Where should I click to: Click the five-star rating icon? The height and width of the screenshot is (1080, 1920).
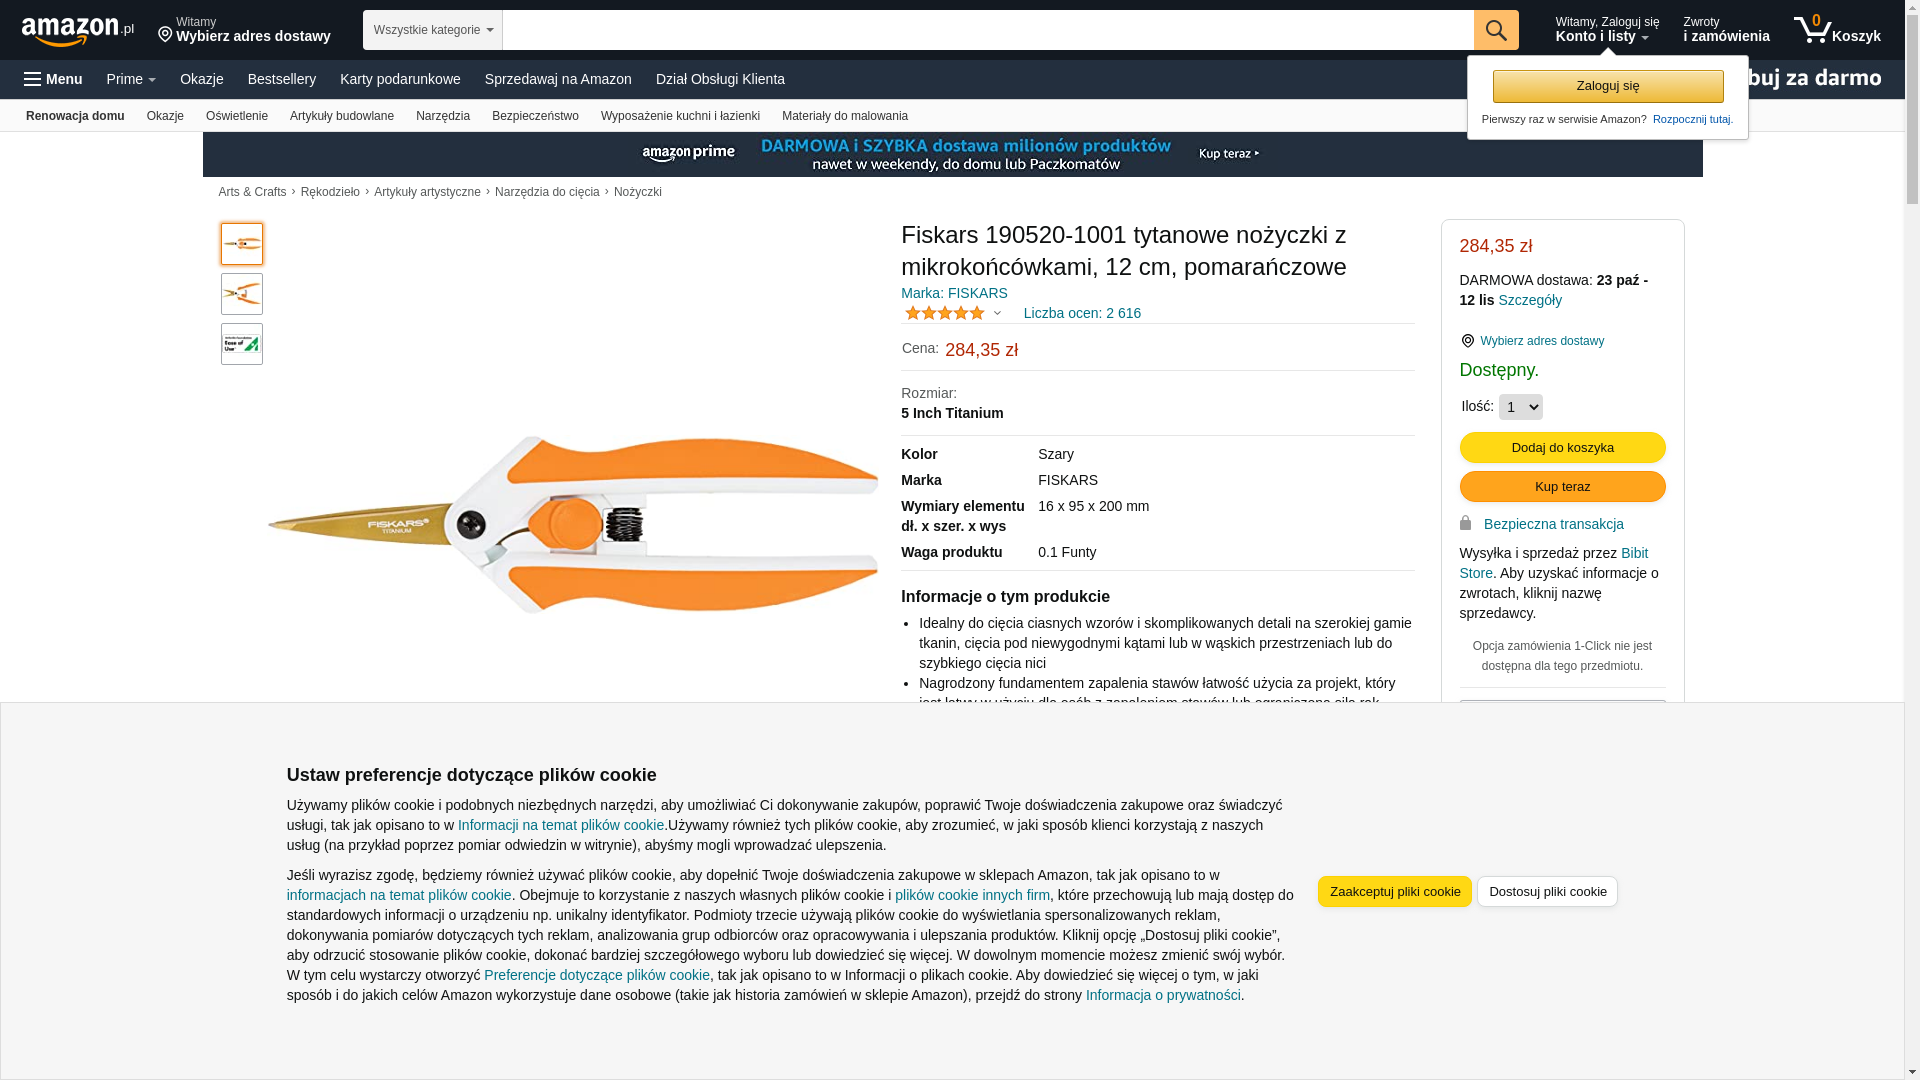(944, 313)
